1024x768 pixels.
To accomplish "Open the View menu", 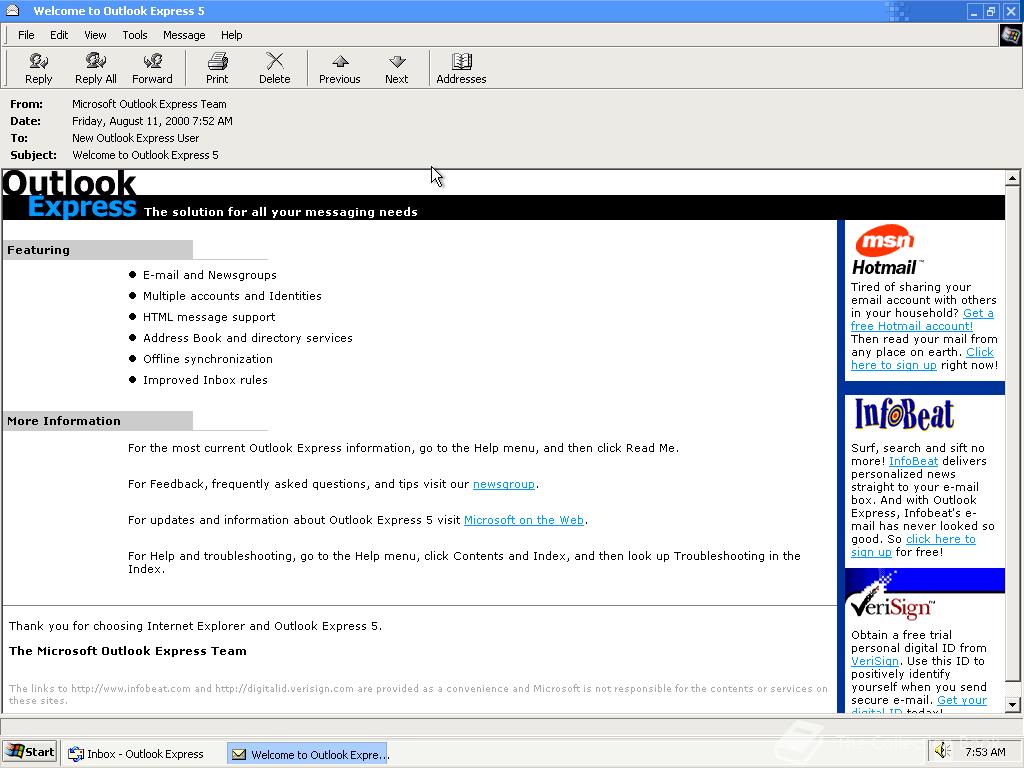I will pyautogui.click(x=95, y=35).
